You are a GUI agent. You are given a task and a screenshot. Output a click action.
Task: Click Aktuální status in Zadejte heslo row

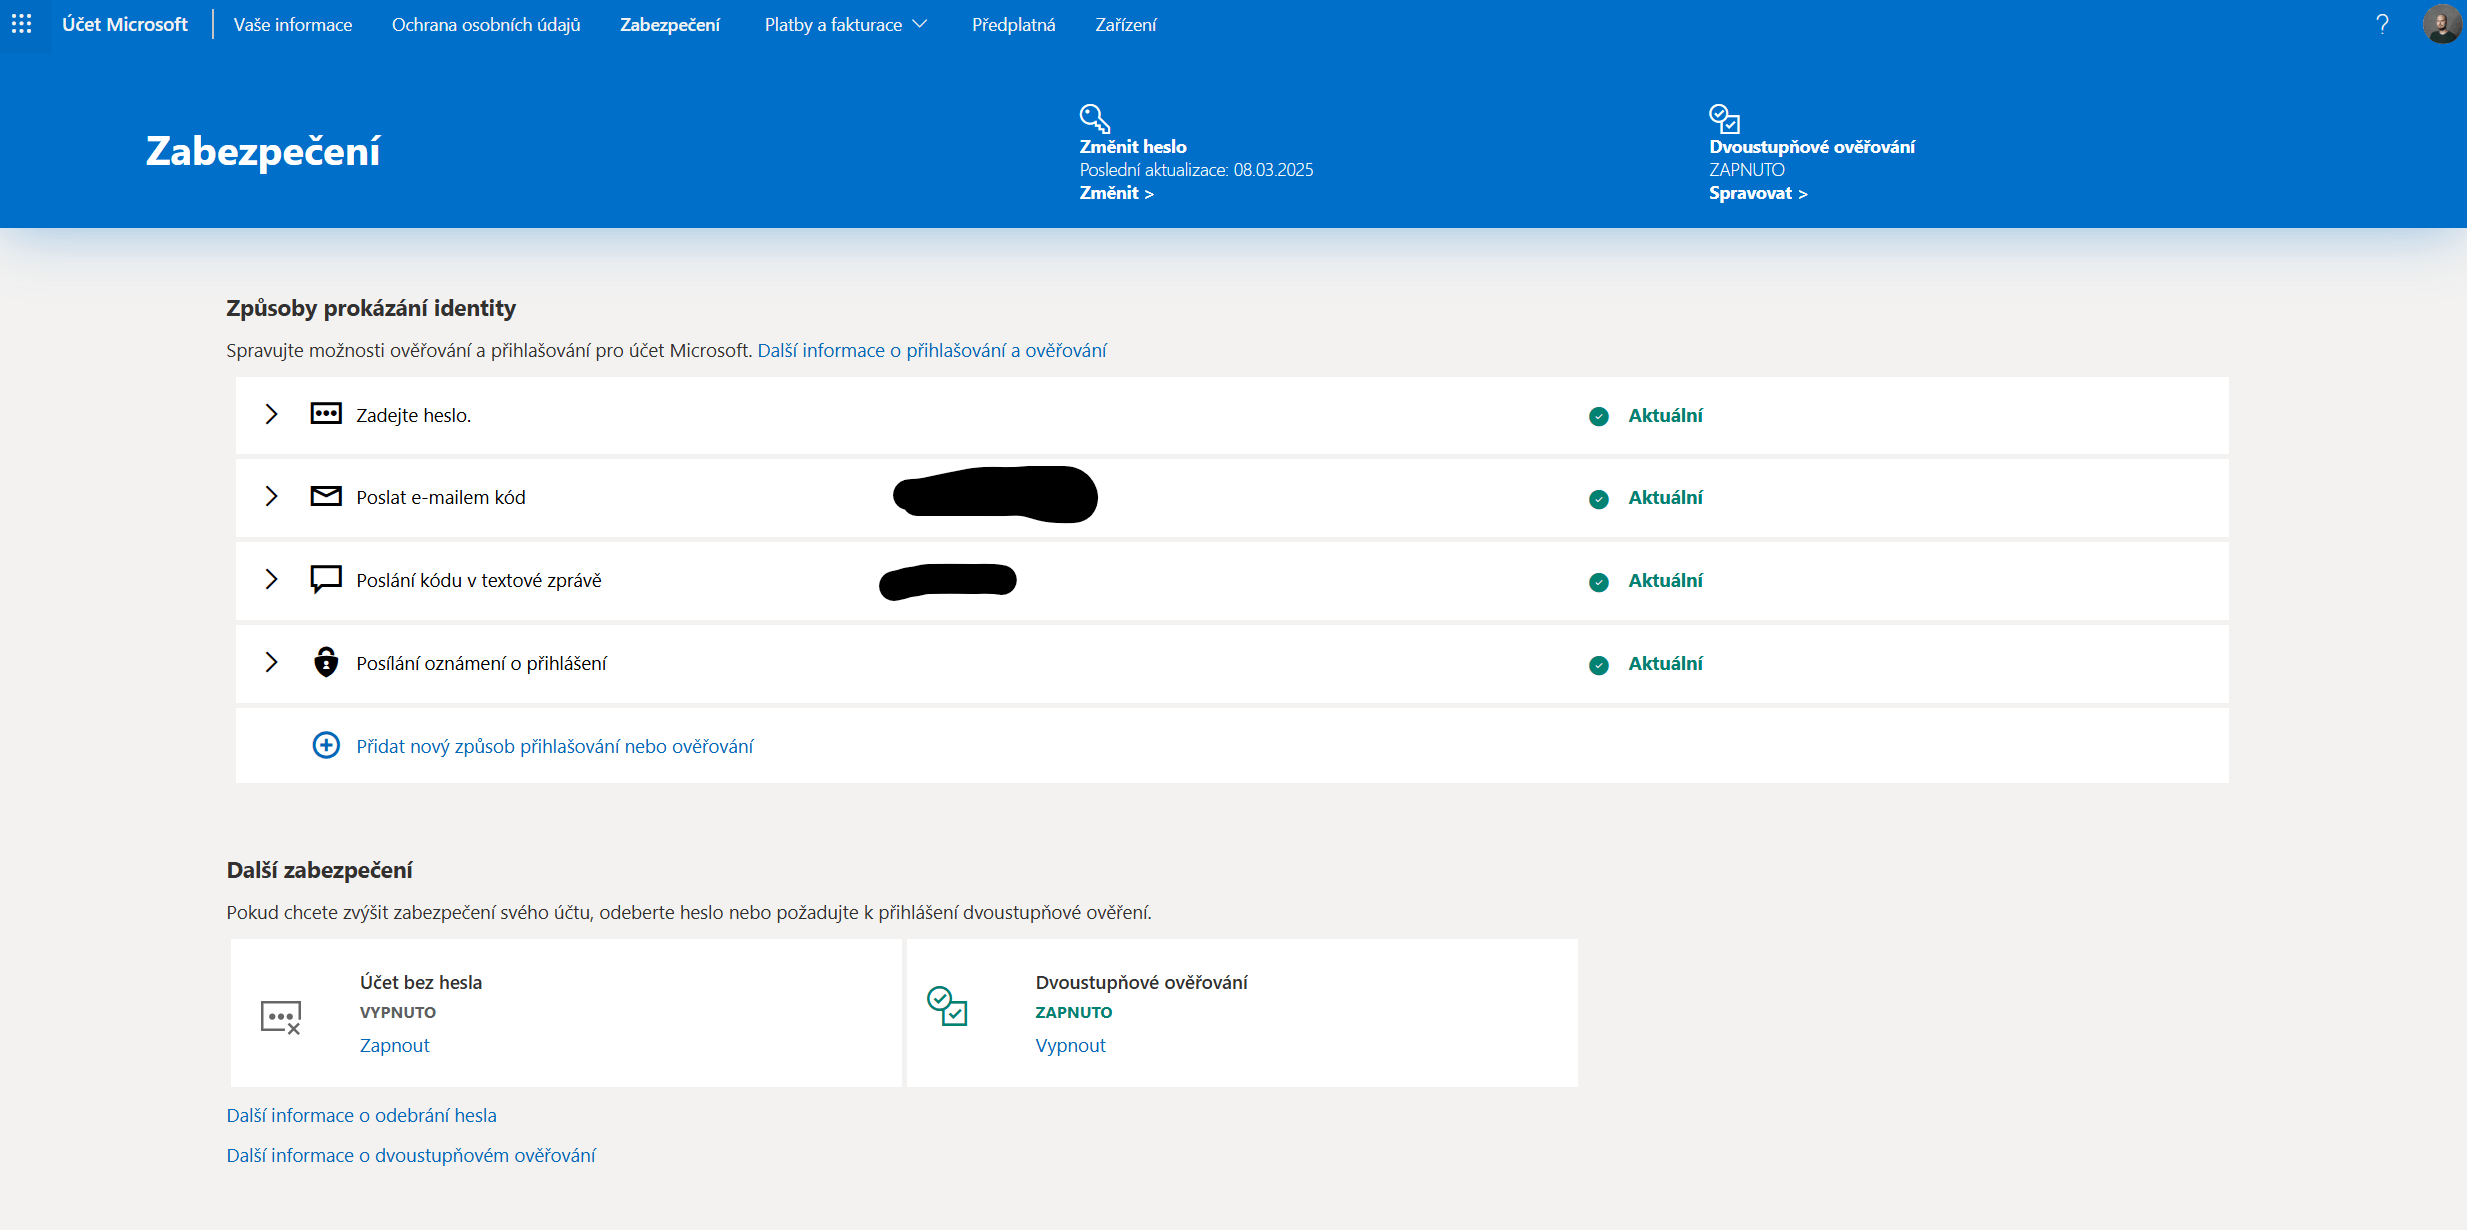(1665, 415)
